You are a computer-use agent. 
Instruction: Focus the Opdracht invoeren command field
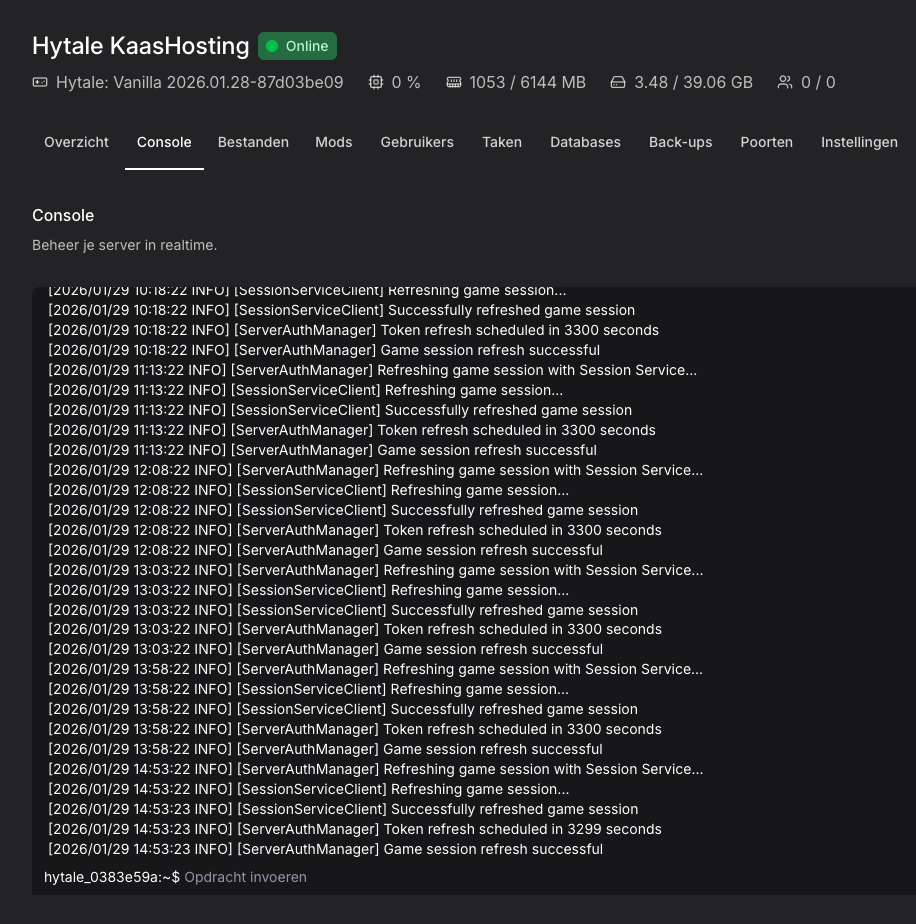[246, 877]
